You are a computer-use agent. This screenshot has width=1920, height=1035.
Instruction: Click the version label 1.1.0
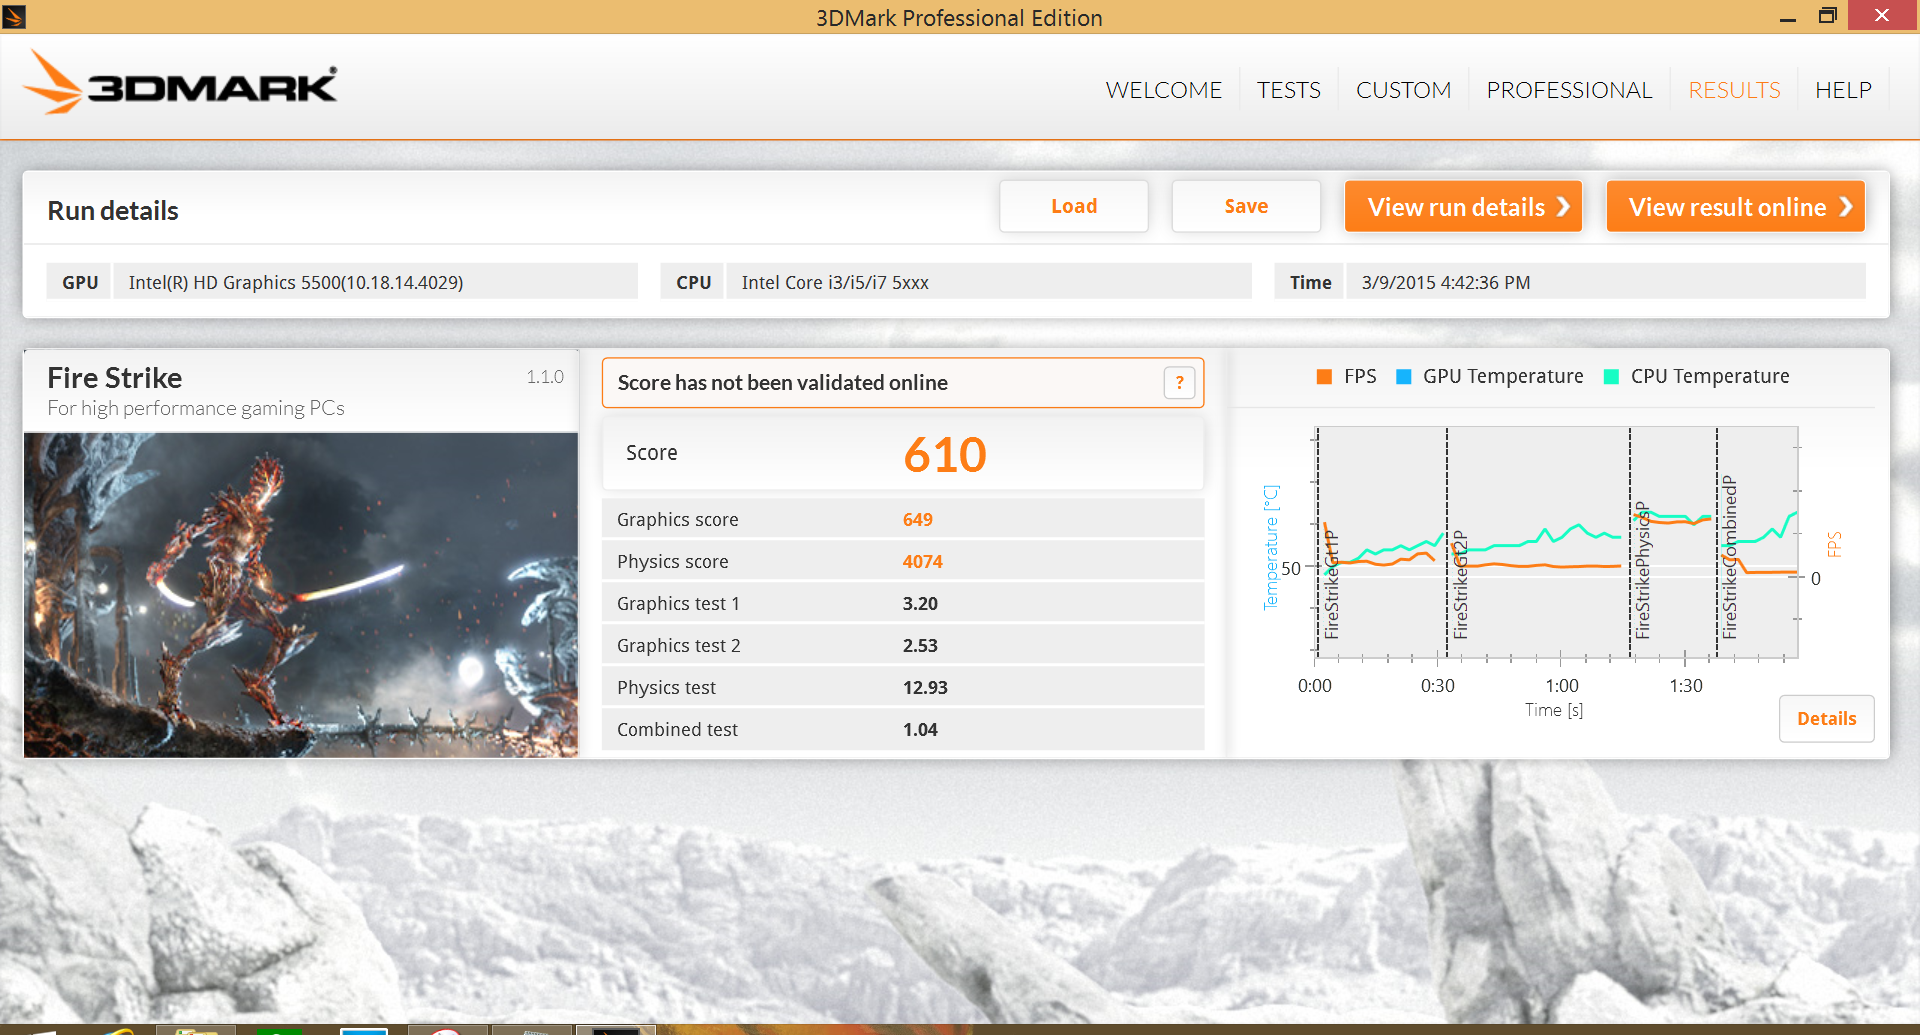point(545,377)
